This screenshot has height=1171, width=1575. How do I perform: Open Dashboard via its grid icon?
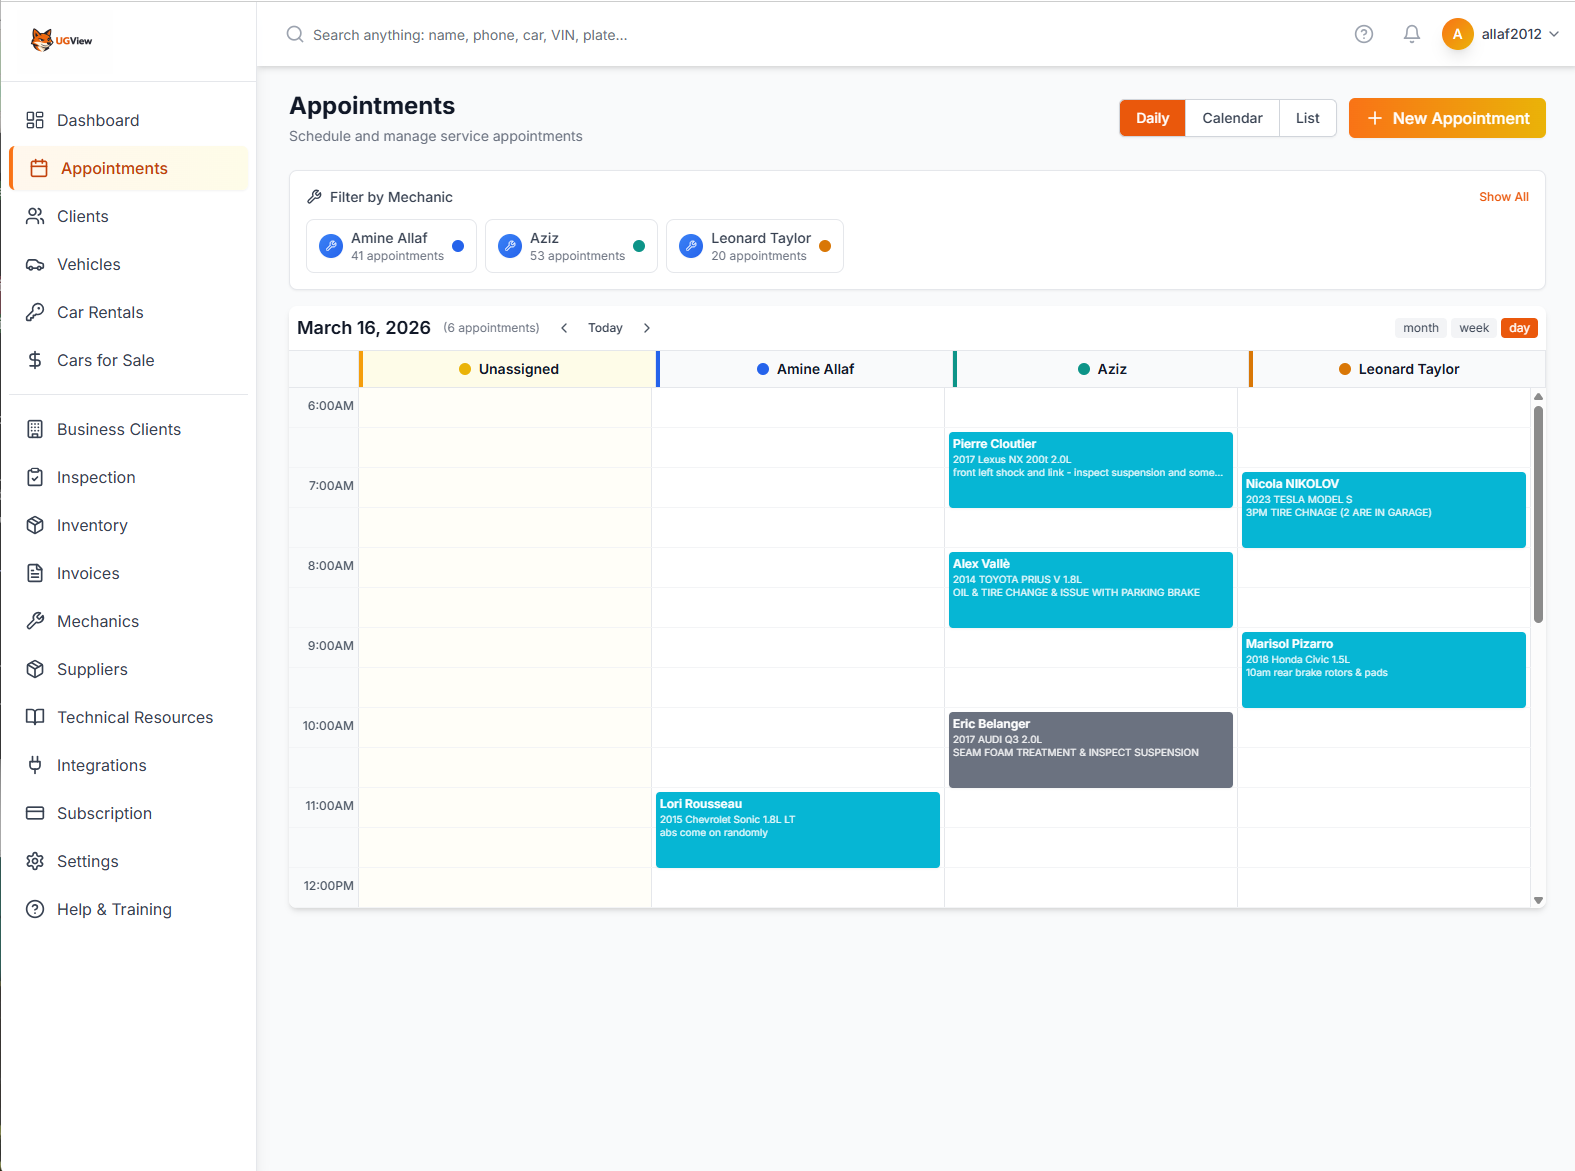coord(35,120)
